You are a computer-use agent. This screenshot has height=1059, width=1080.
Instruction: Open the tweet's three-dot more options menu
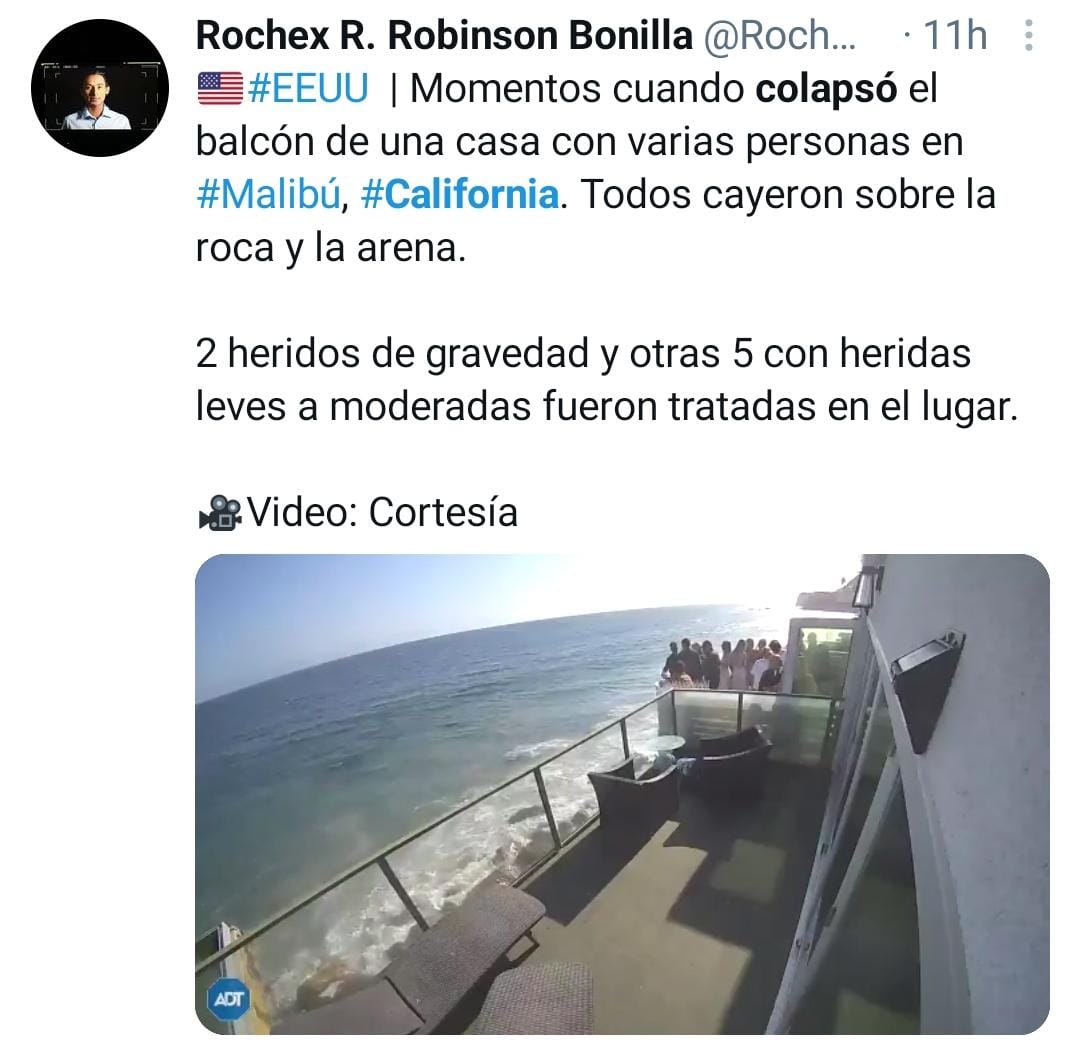pos(1028,35)
